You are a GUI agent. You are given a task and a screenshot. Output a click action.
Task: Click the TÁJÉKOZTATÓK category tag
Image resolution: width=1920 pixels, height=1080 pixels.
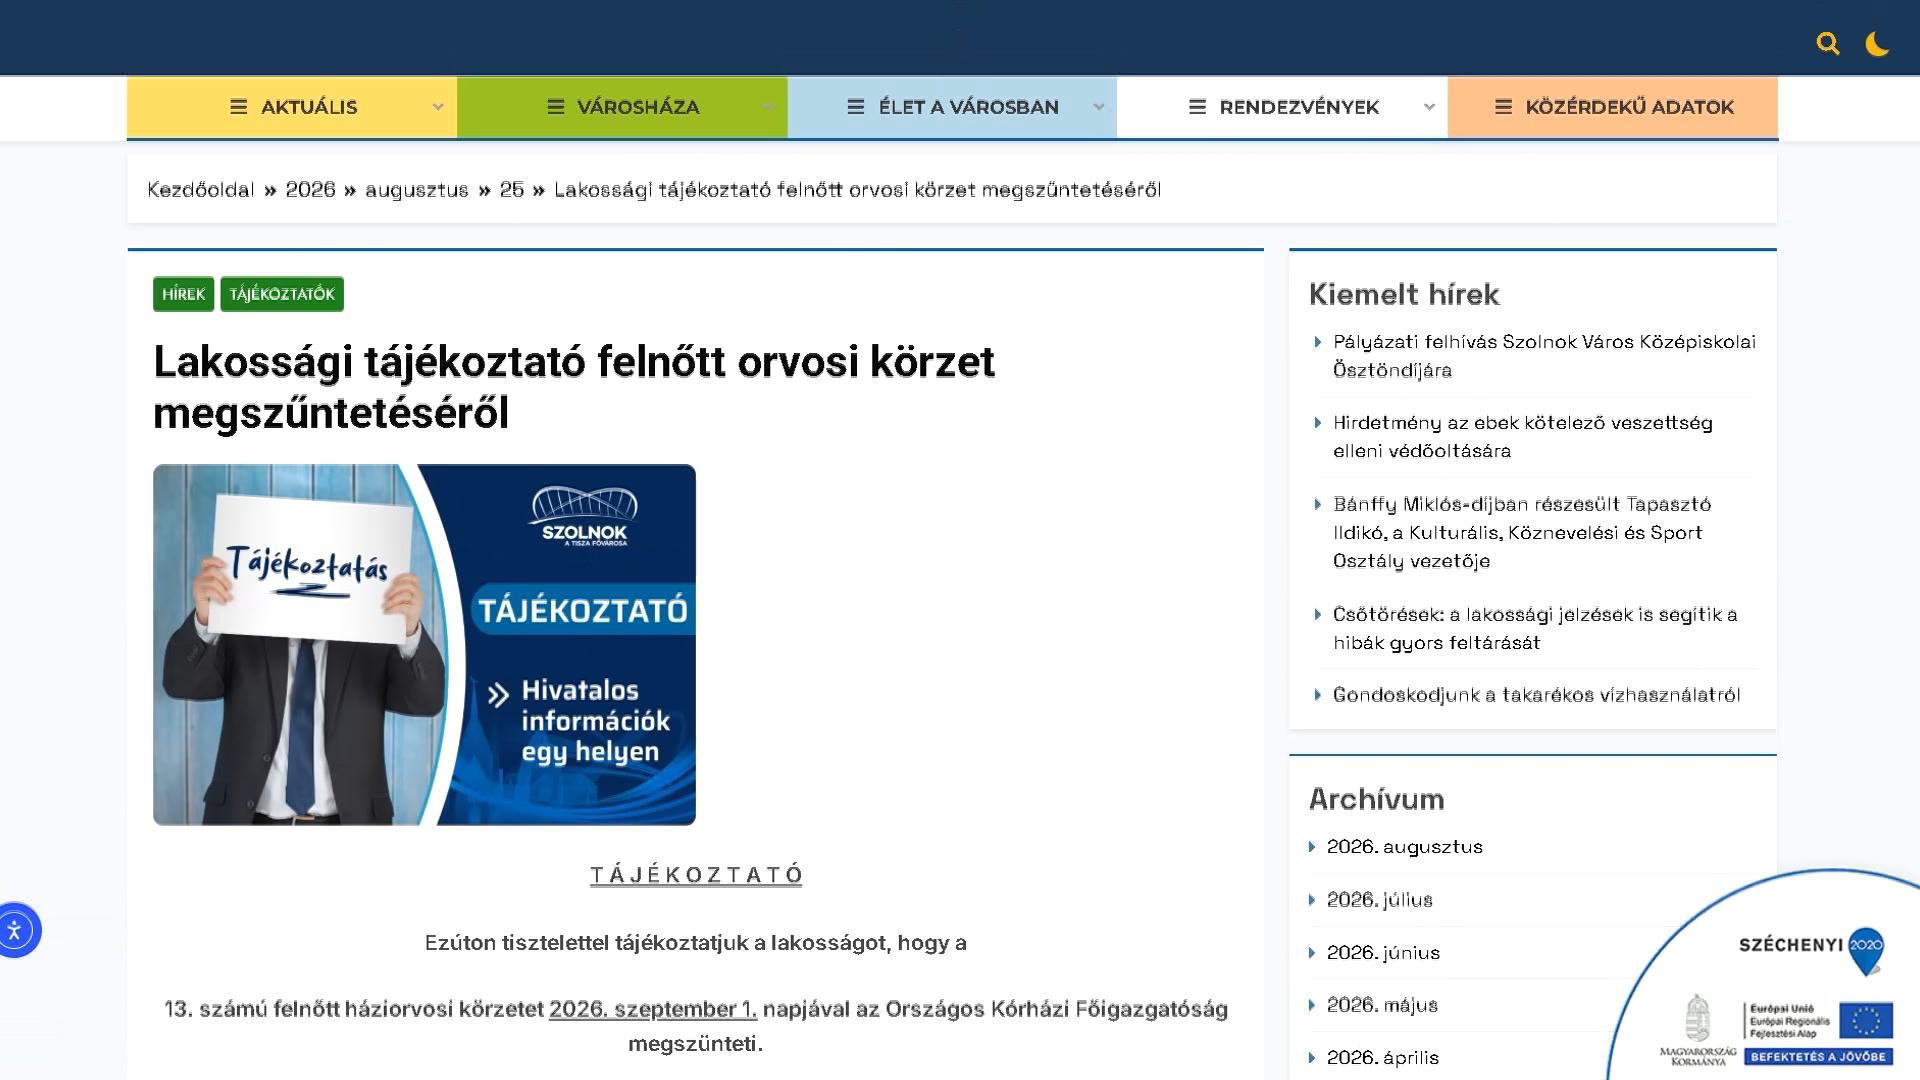click(282, 294)
